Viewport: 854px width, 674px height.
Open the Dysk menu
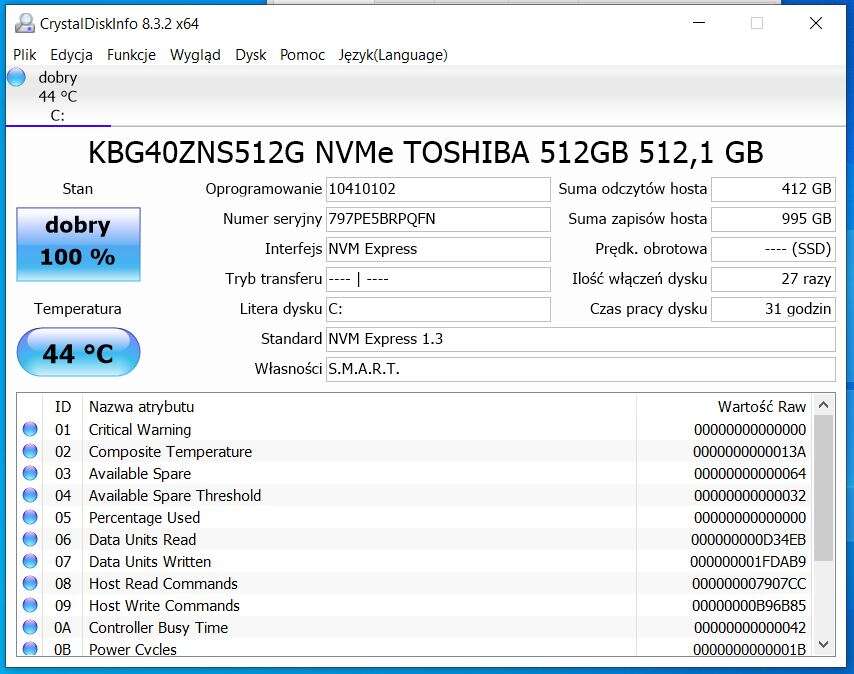(x=250, y=55)
